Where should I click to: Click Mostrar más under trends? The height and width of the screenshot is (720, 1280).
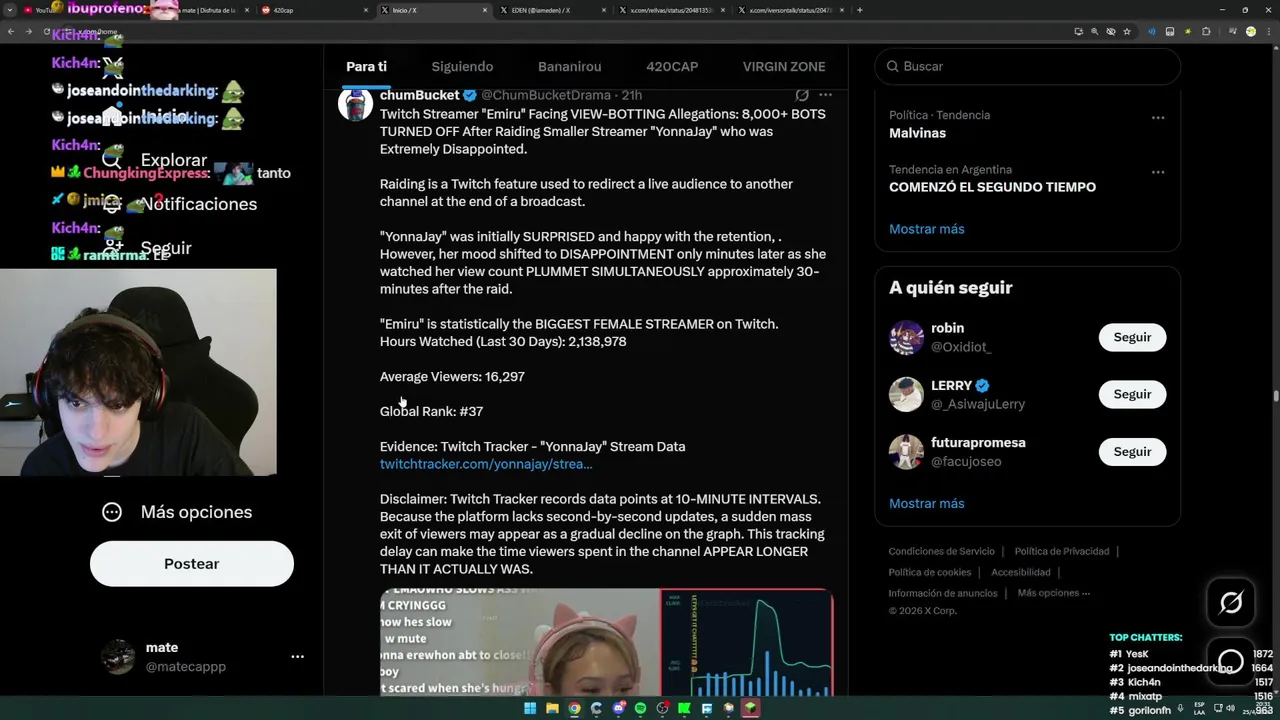click(927, 229)
